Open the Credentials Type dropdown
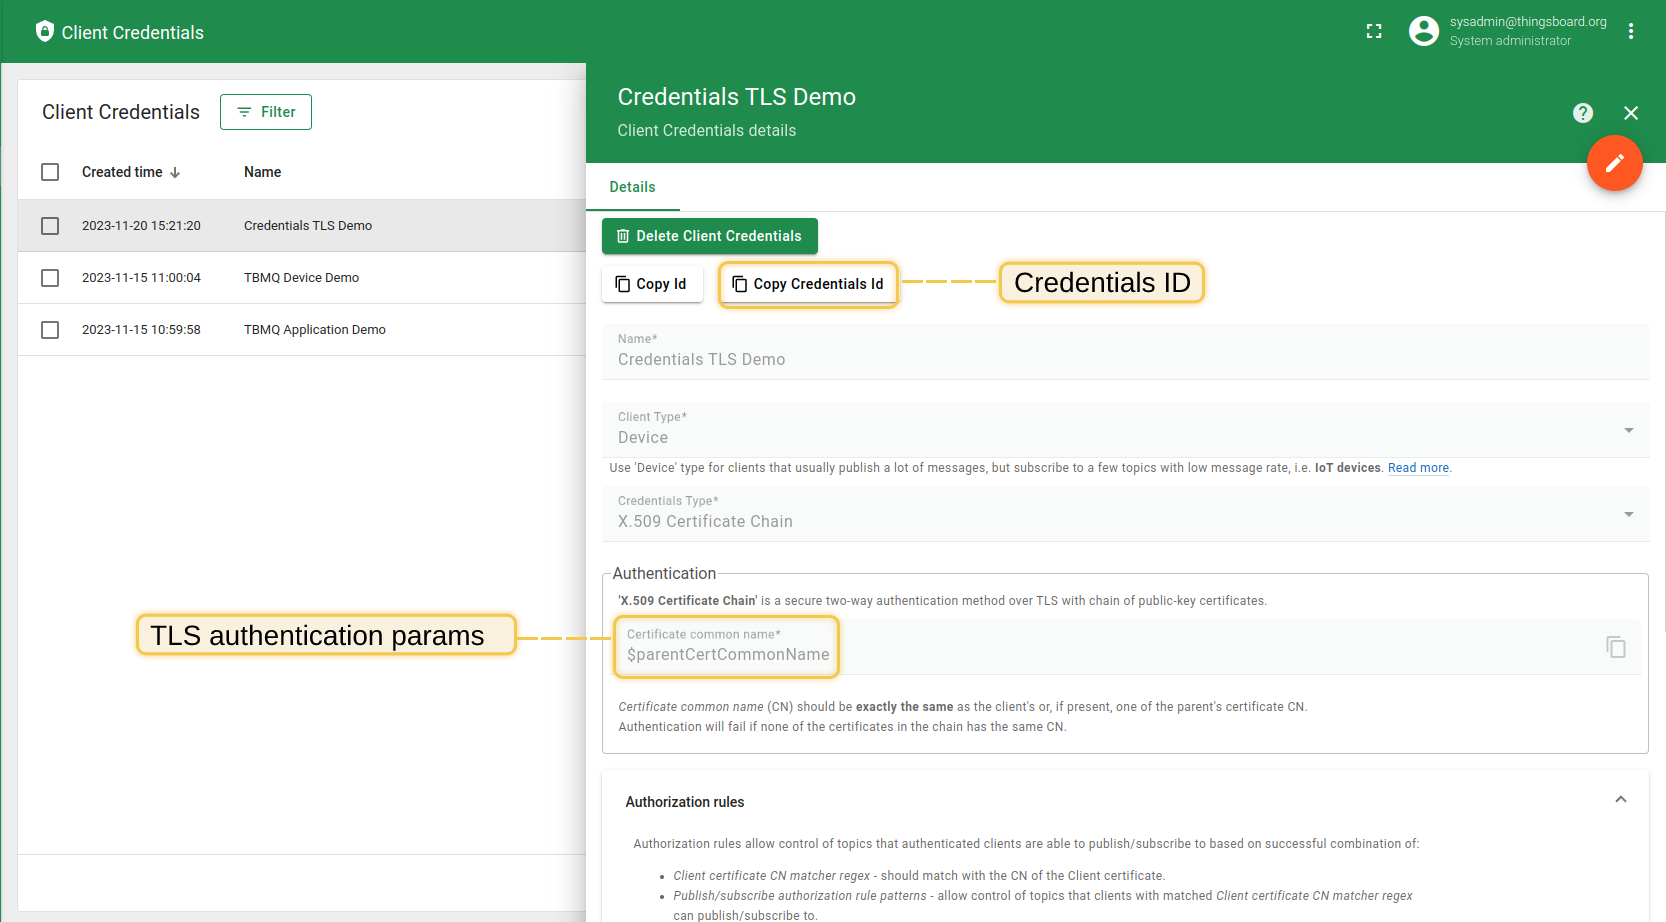Viewport: 1666px width, 922px height. tap(1125, 514)
